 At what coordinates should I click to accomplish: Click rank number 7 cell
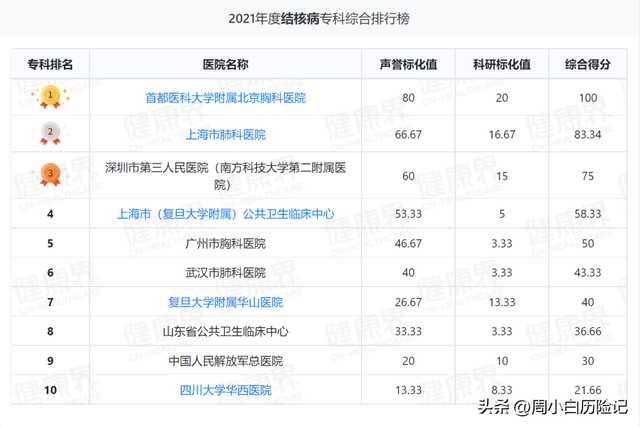pos(50,302)
